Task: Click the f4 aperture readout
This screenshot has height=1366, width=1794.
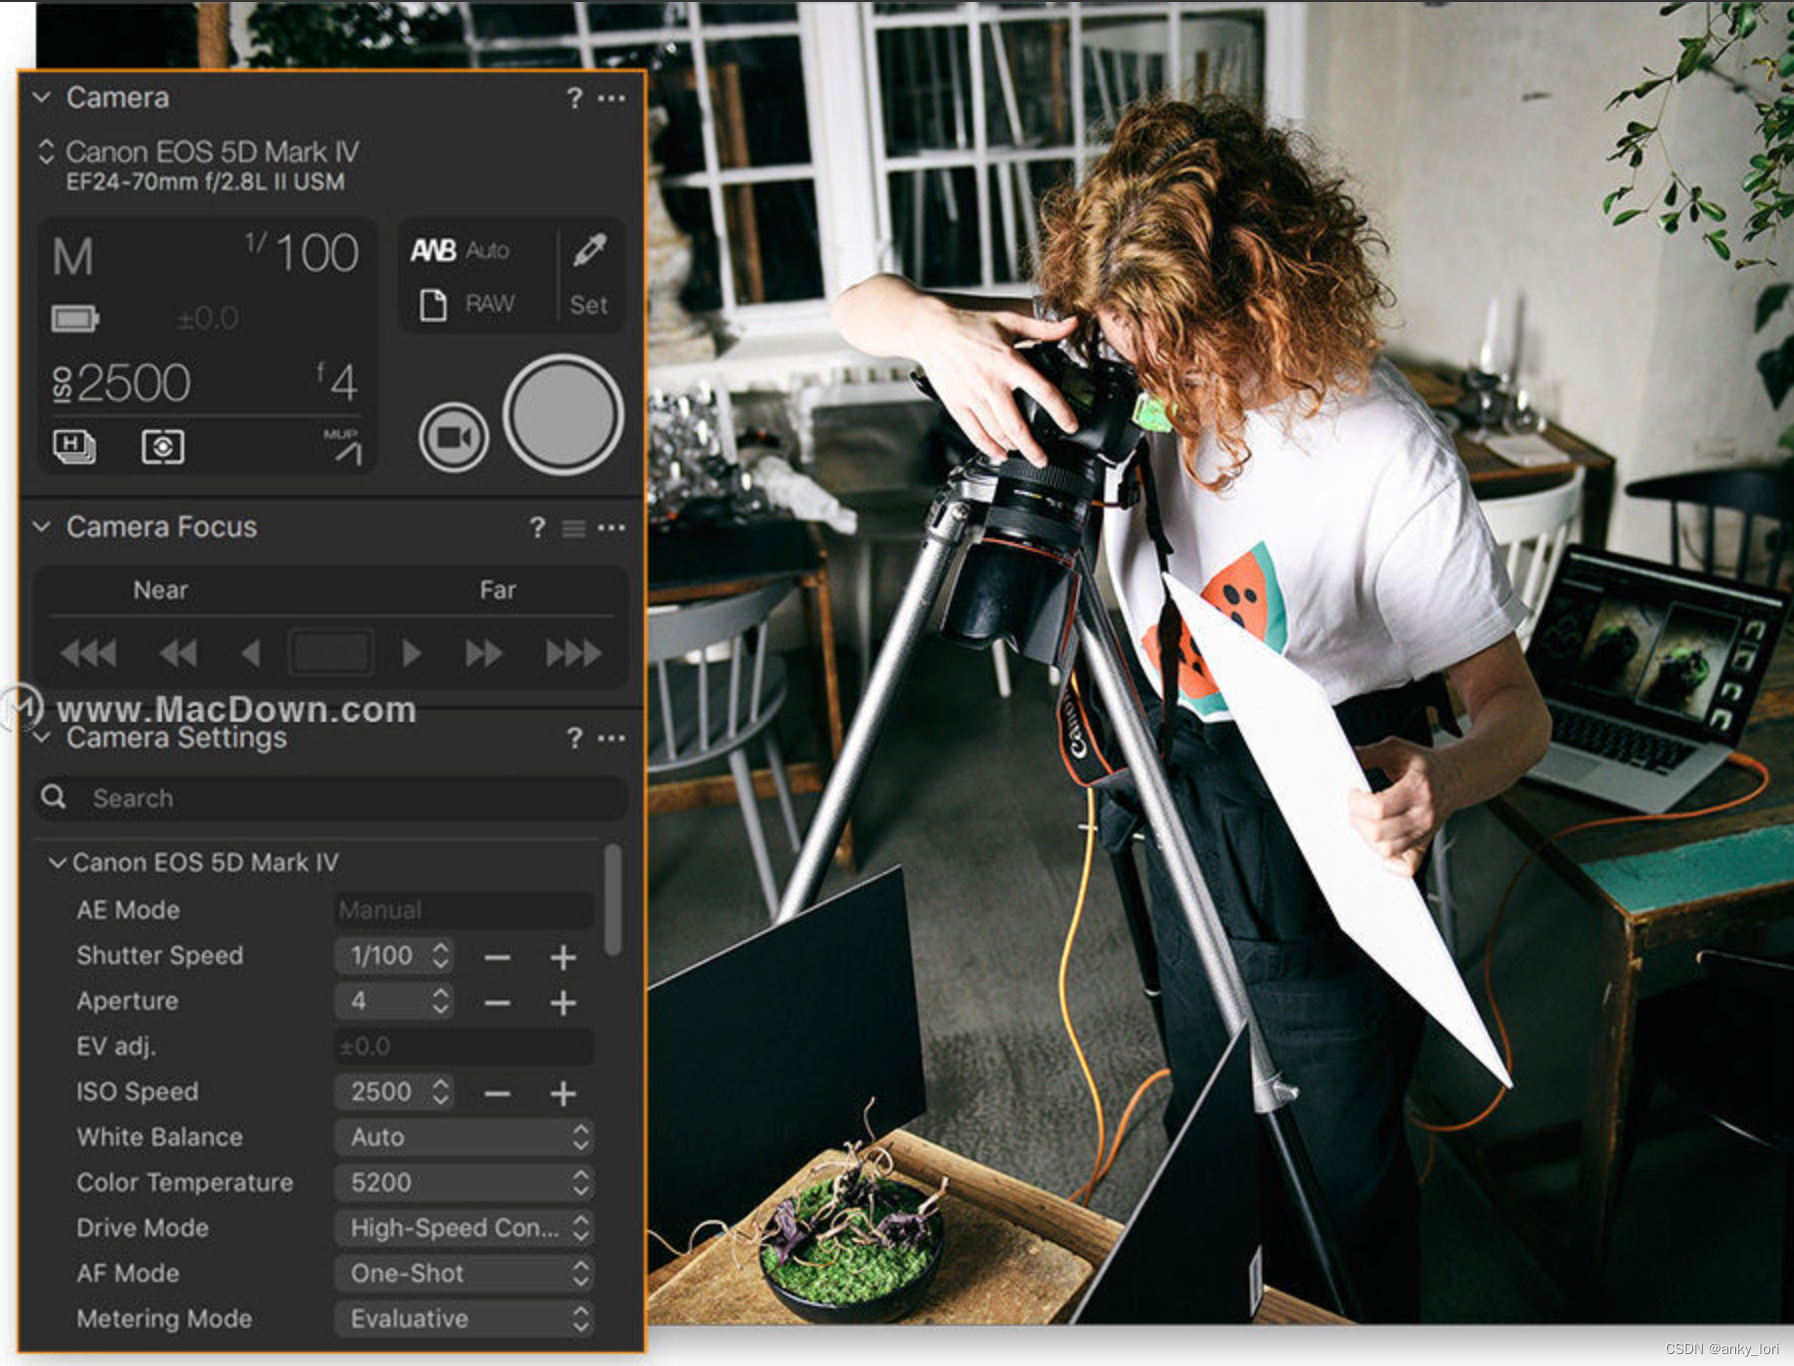Action: [x=338, y=382]
